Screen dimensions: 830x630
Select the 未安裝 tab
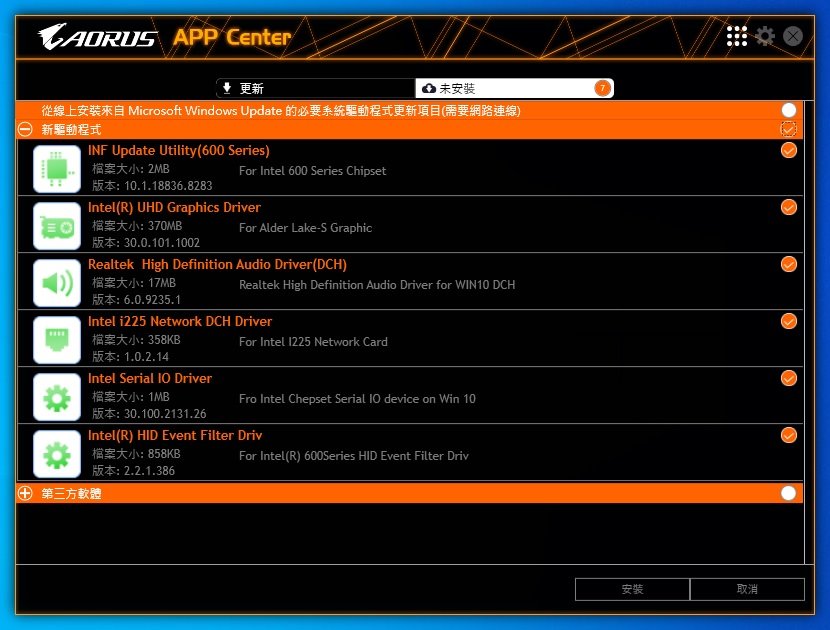click(514, 88)
